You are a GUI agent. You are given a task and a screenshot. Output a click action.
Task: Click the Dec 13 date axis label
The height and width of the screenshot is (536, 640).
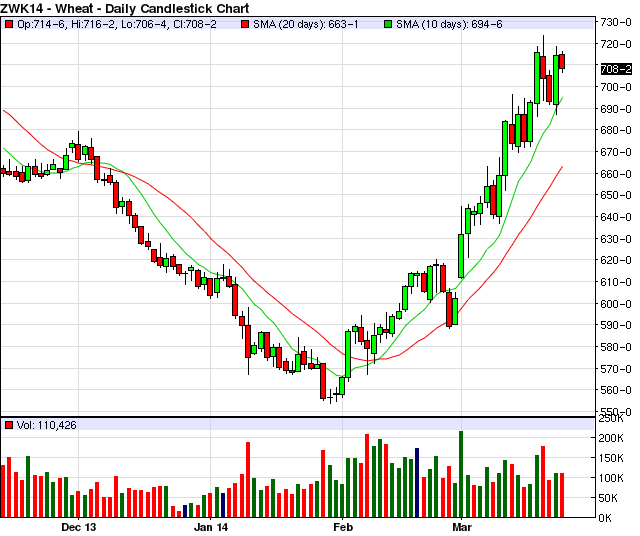(79, 527)
